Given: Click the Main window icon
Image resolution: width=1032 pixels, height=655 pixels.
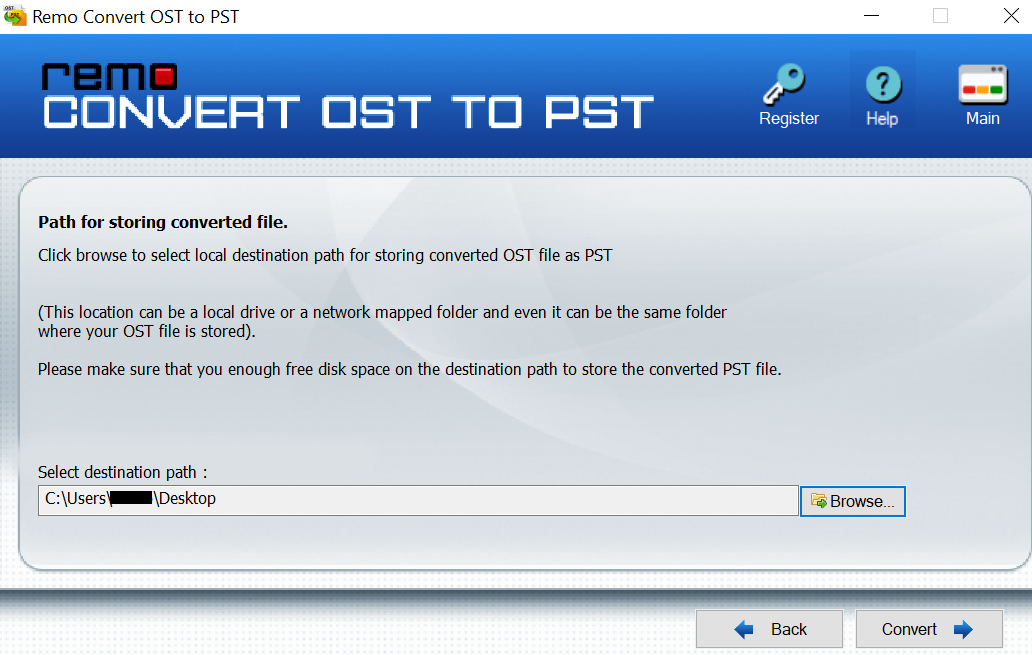Looking at the screenshot, I should [x=982, y=85].
